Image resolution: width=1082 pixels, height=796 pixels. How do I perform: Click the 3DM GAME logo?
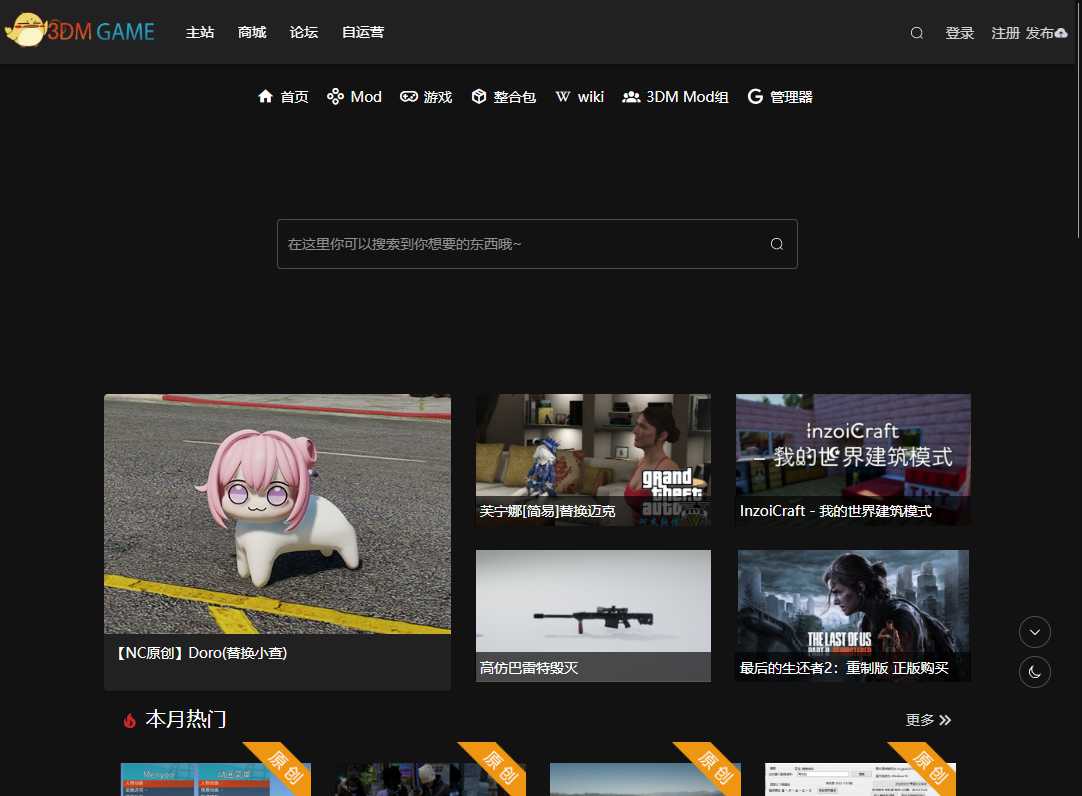point(80,31)
